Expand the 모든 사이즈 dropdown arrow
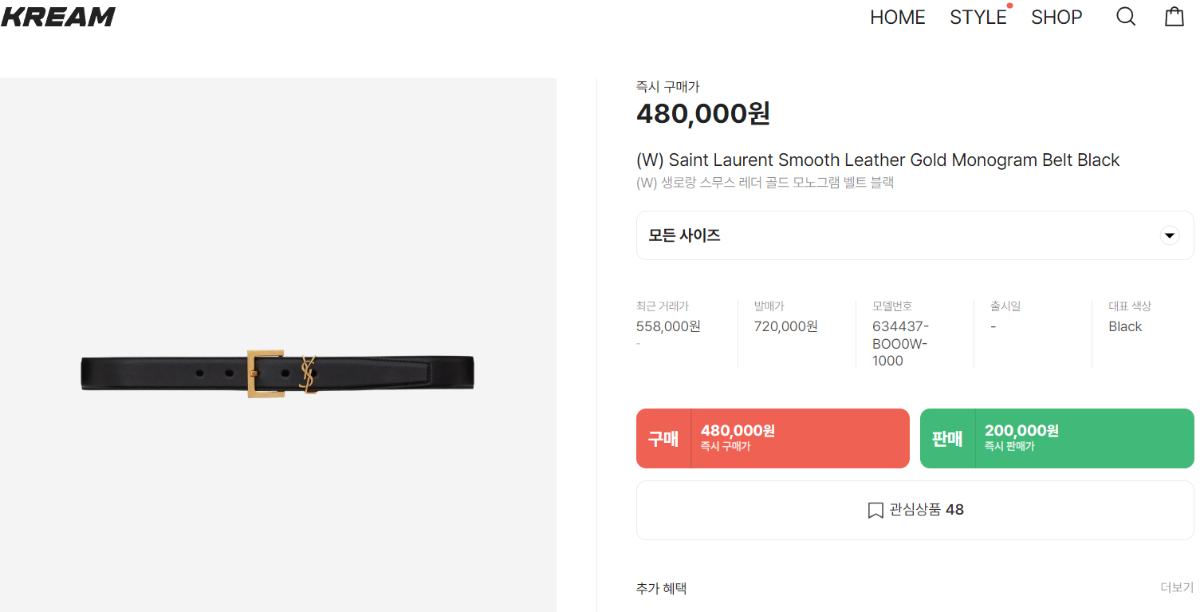Image resolution: width=1200 pixels, height=612 pixels. (1169, 236)
